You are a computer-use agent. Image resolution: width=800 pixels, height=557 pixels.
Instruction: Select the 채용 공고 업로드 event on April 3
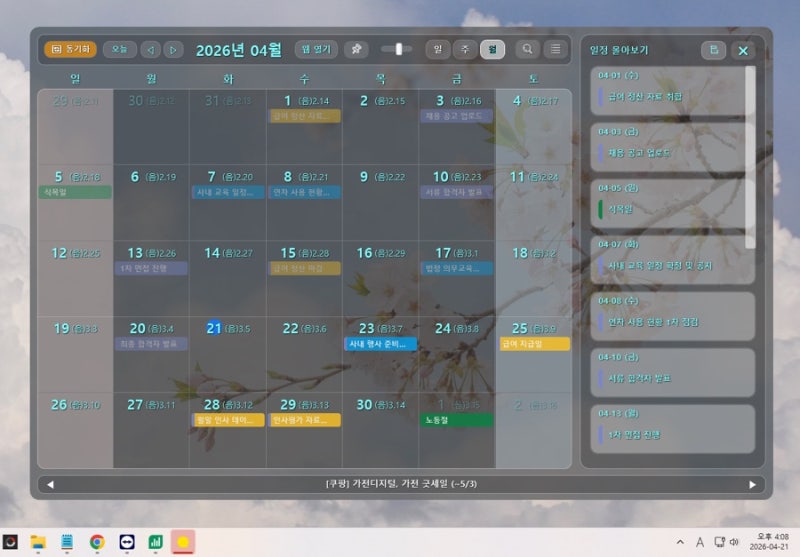tap(457, 116)
